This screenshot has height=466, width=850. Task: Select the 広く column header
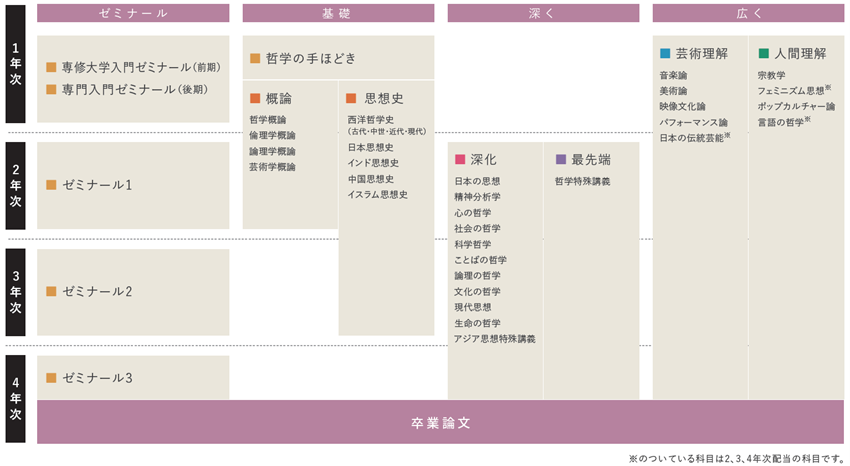(746, 13)
